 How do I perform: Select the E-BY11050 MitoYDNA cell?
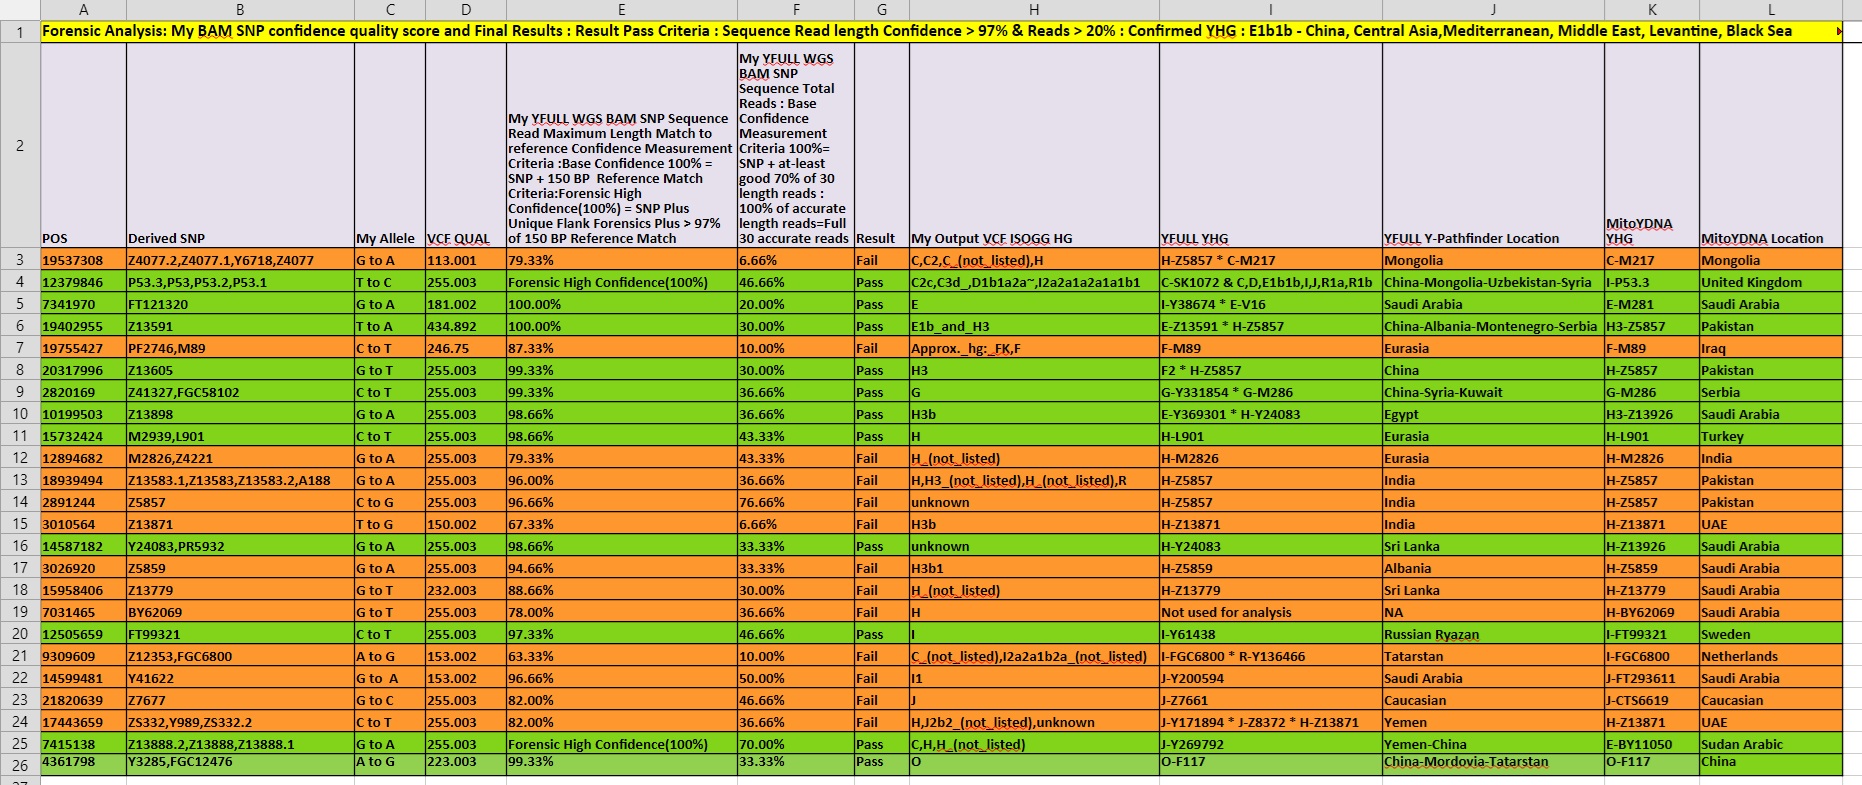1652,744
